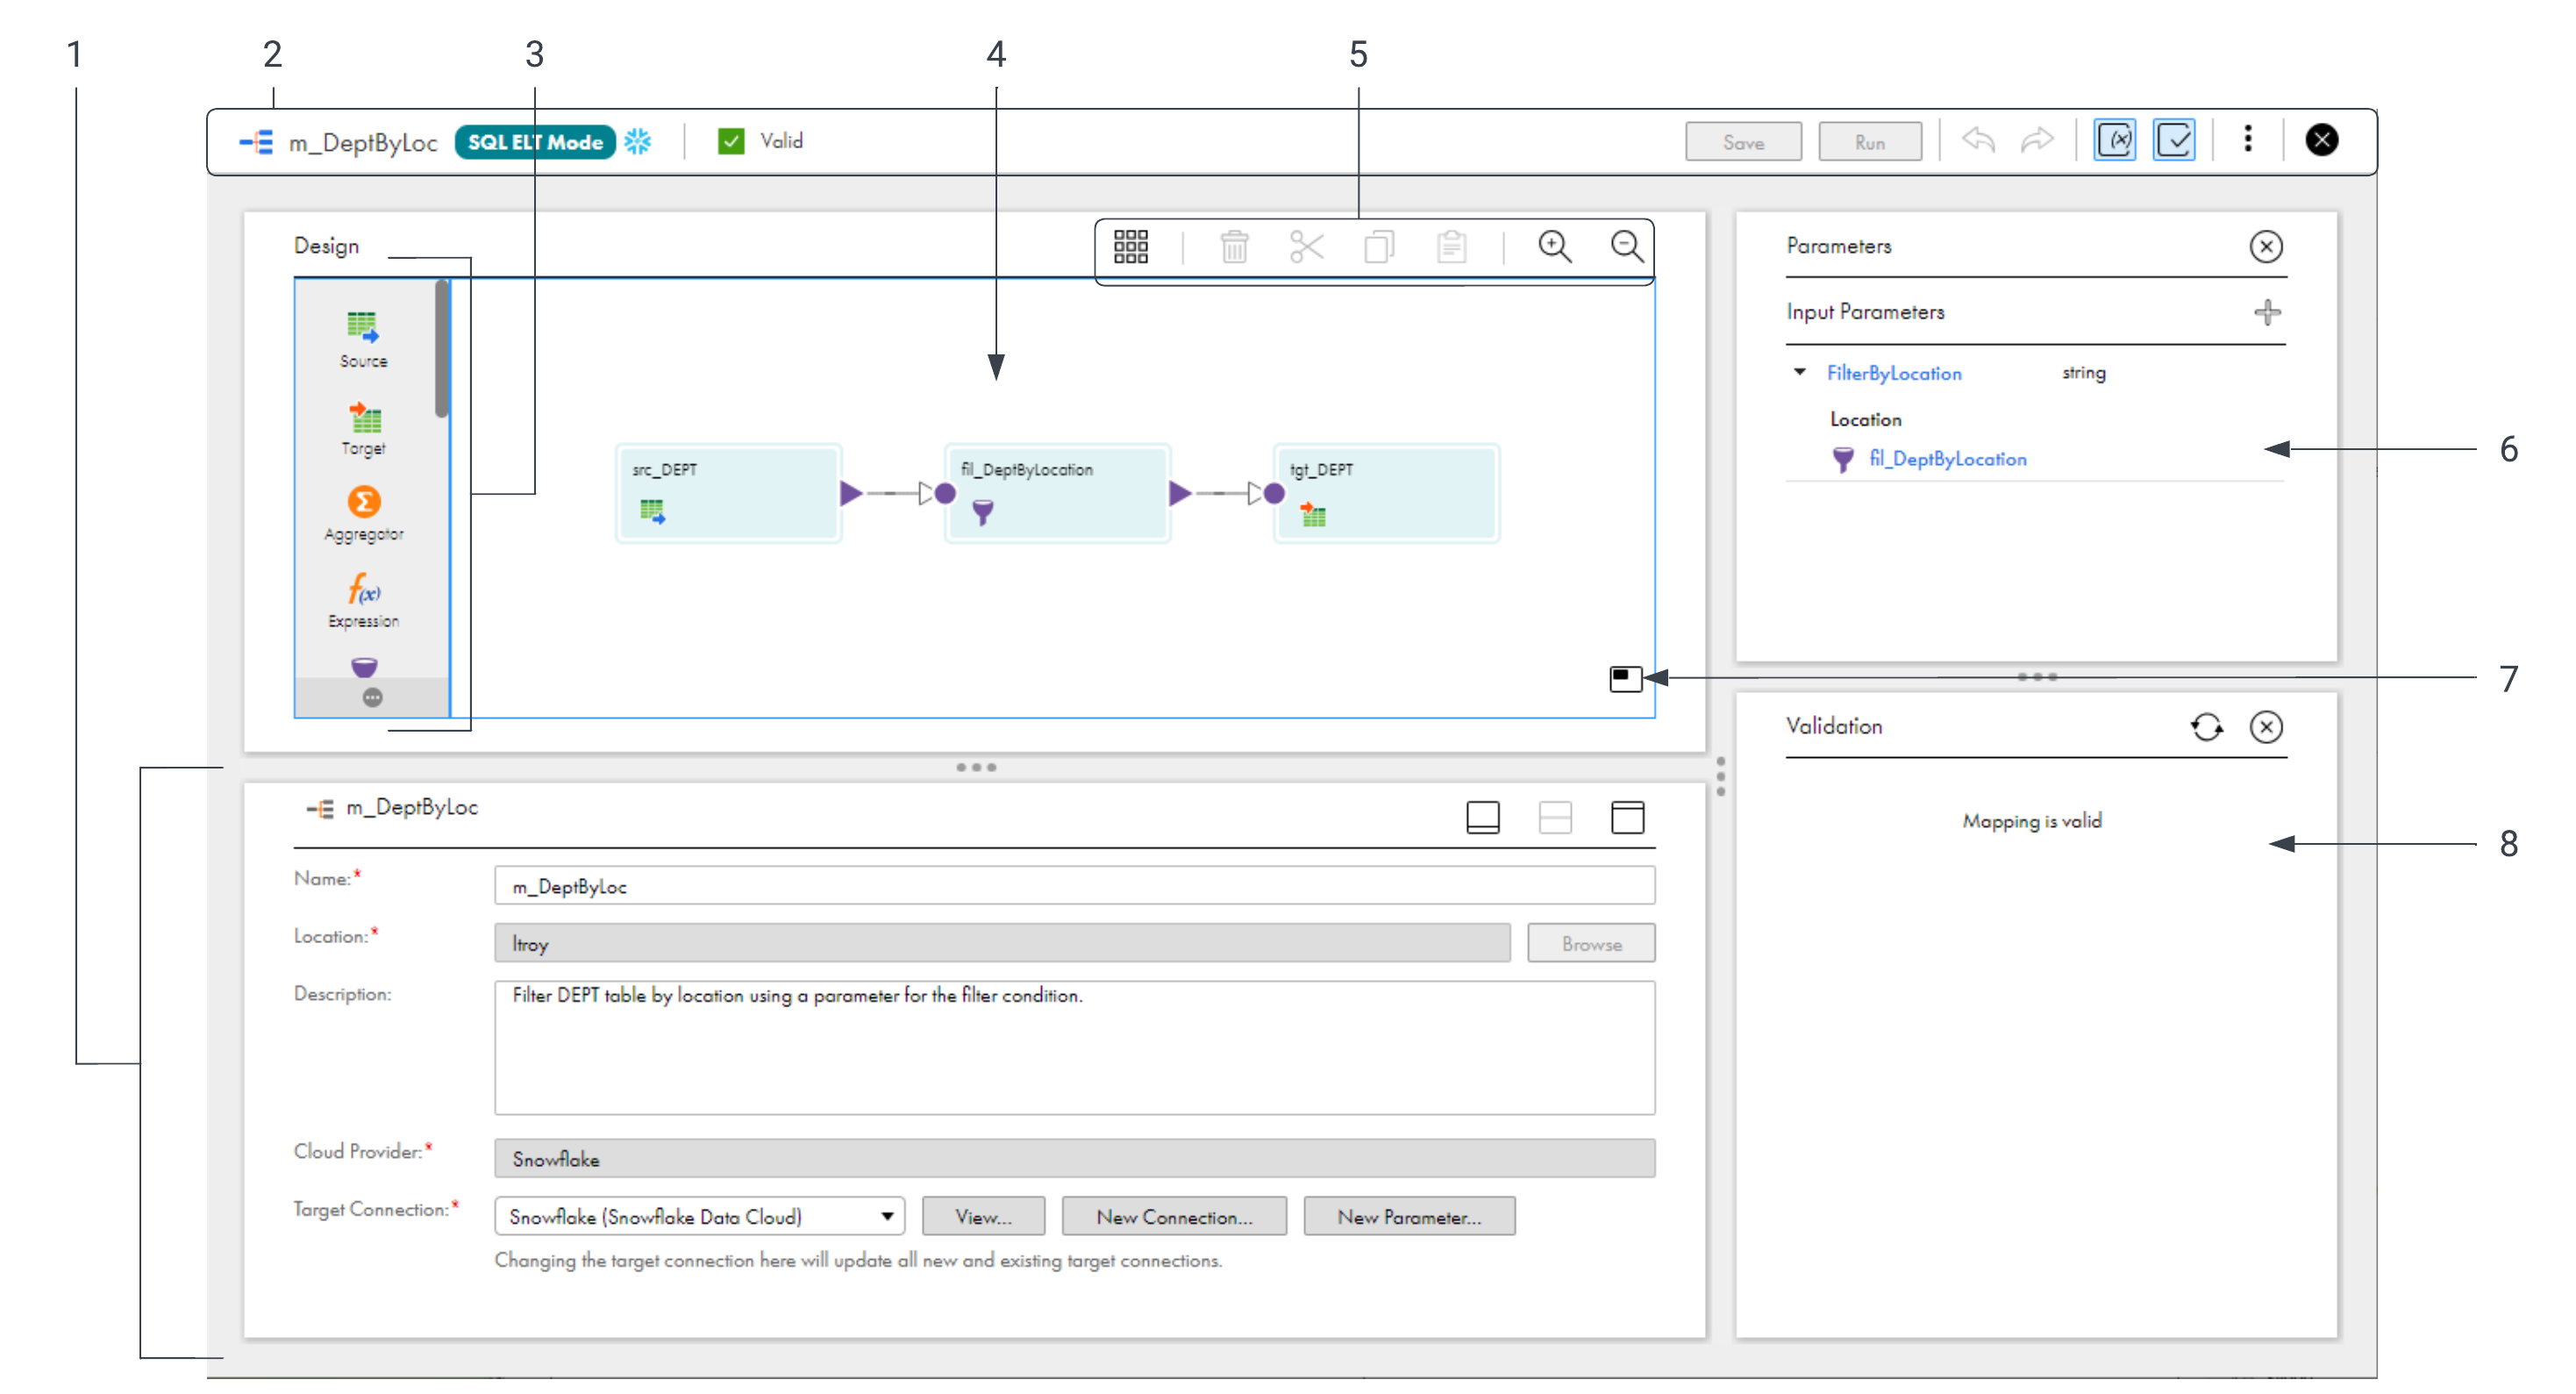2576x1394 pixels.
Task: Select the Source transformation in palette
Action: click(363, 340)
